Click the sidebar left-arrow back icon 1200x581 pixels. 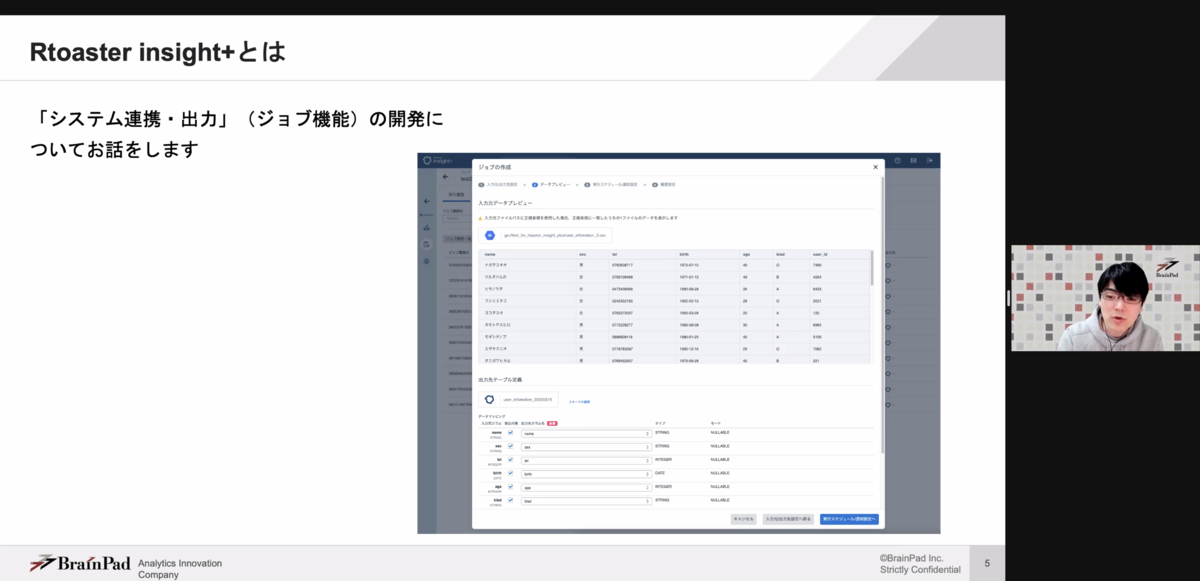pos(427,201)
